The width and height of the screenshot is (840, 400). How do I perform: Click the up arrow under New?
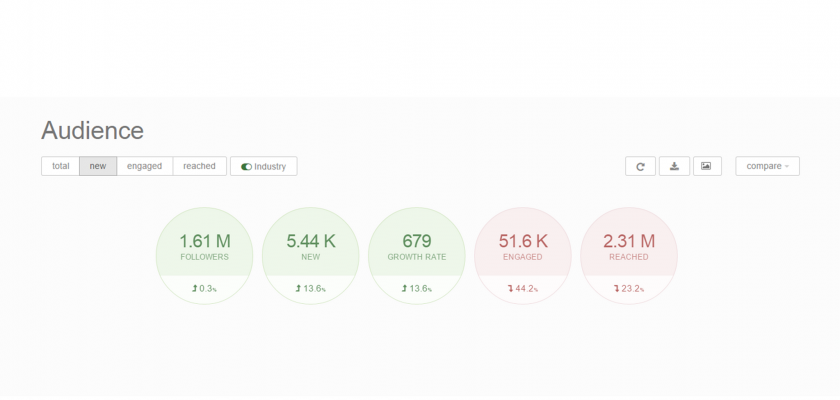(298, 288)
